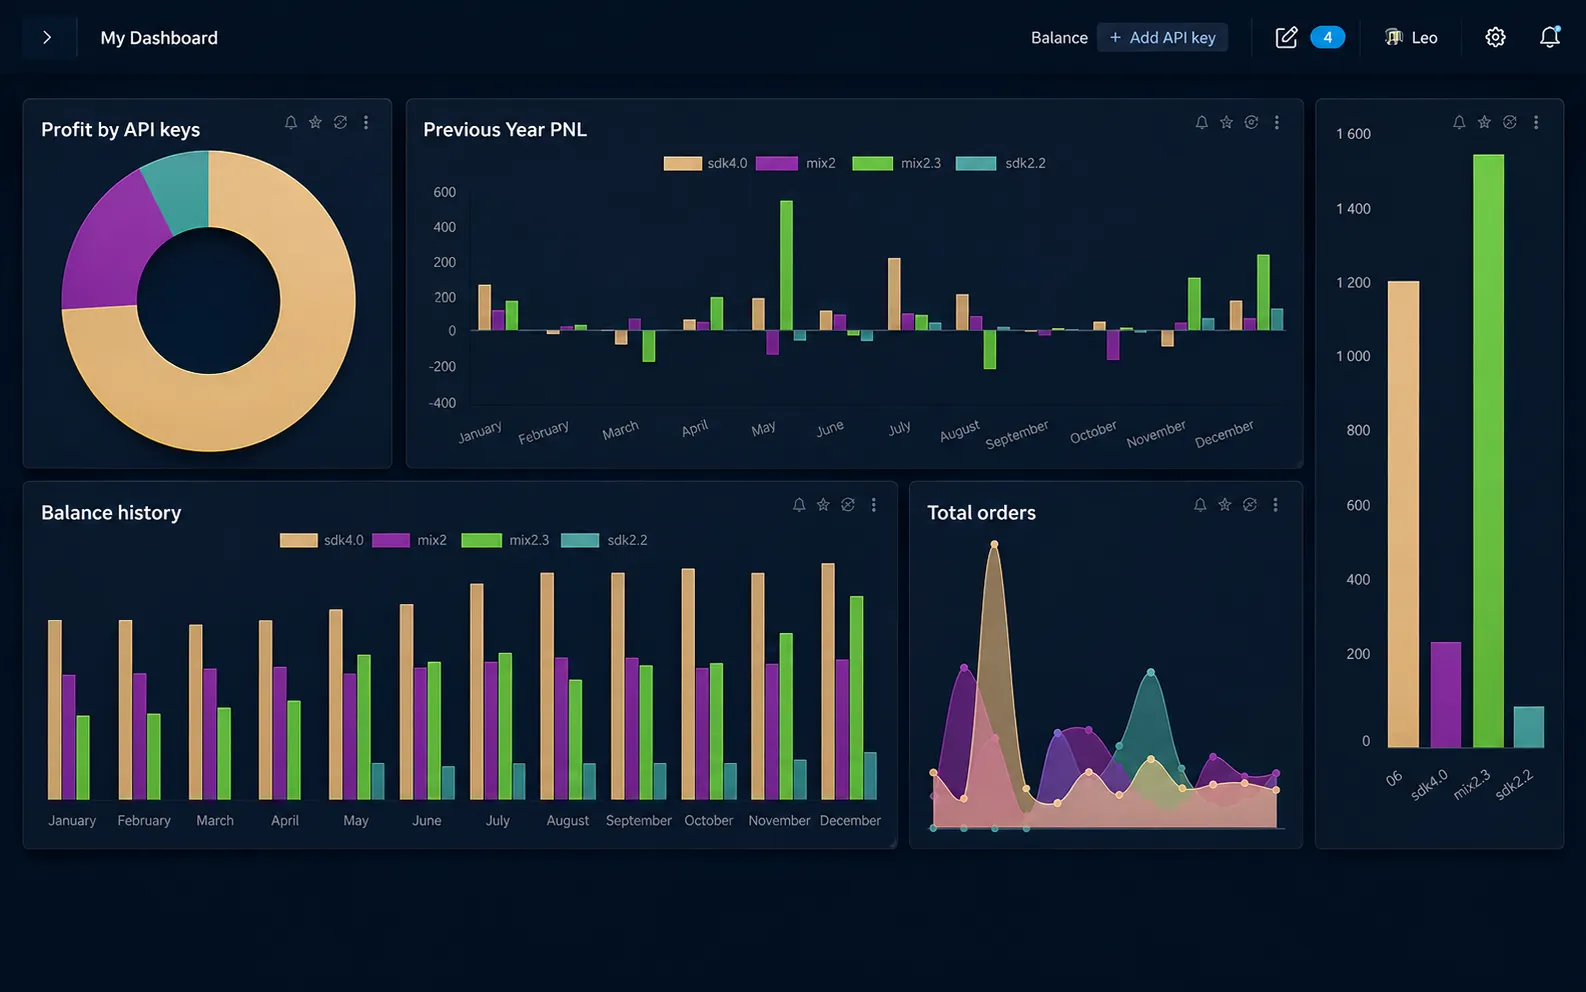Click the Previous Year PNL title
Screen dimensions: 1586x992
[x=505, y=129]
